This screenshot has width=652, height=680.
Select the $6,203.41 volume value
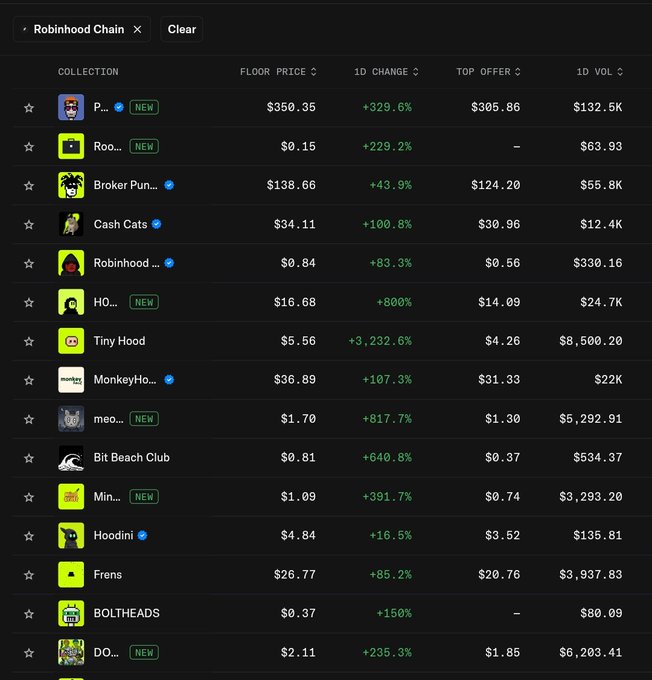[x=590, y=652]
